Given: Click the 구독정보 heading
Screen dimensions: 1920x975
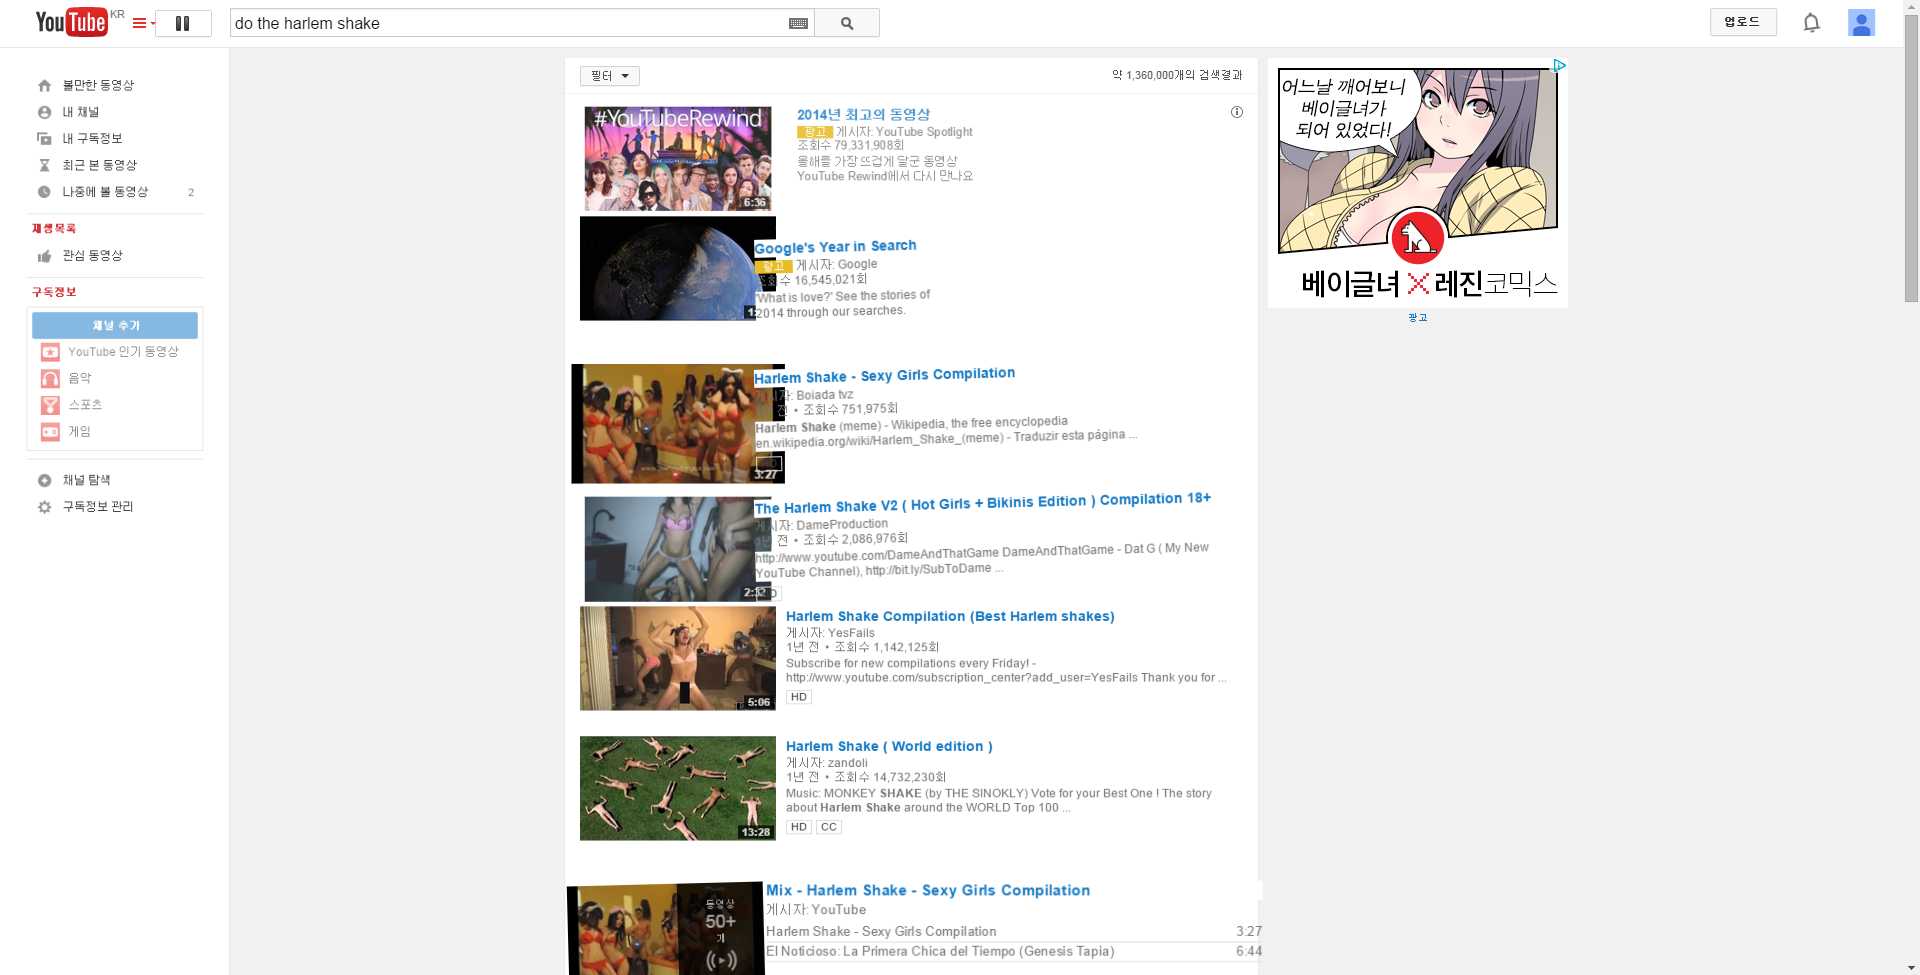Looking at the screenshot, I should pyautogui.click(x=54, y=292).
